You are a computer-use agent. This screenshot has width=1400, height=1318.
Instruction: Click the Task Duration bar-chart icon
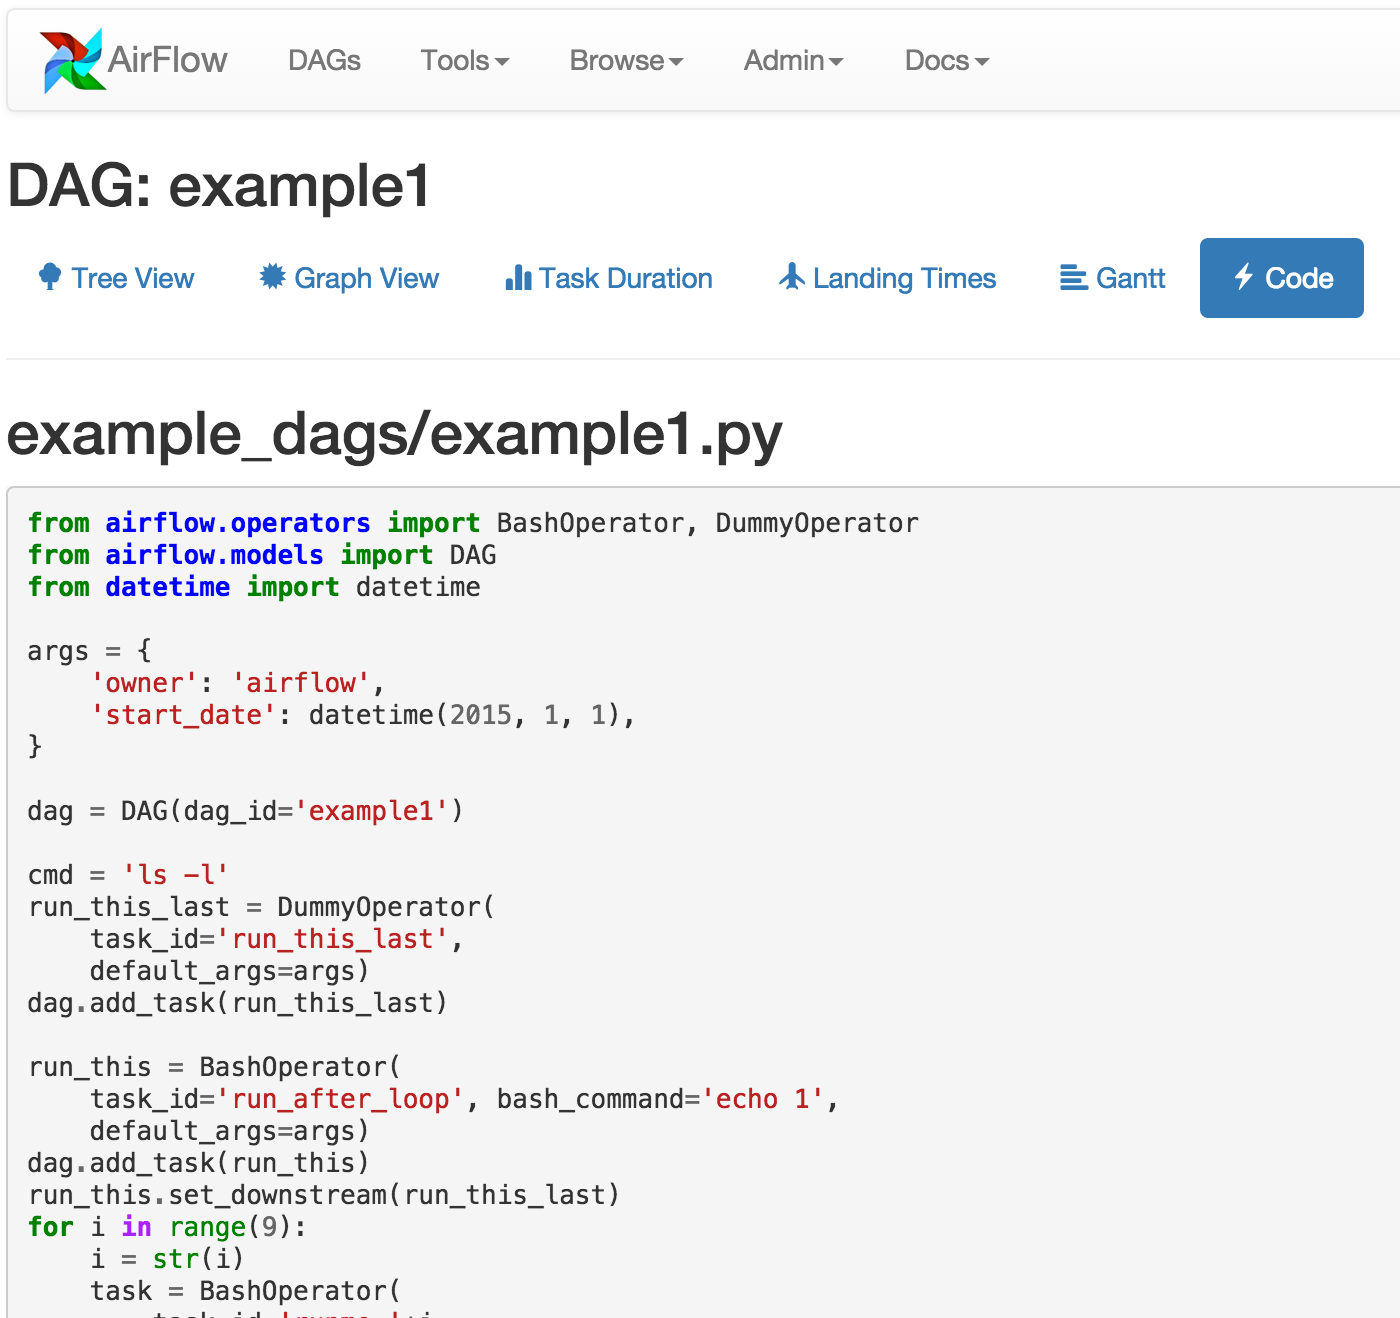[x=517, y=277]
